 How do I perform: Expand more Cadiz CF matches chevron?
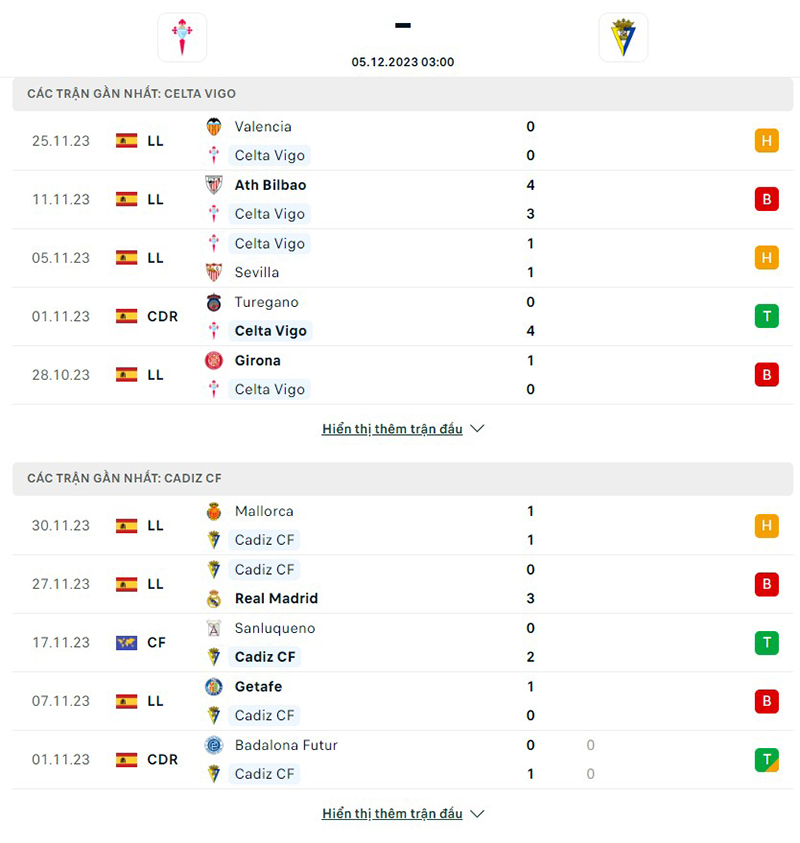pos(477,814)
